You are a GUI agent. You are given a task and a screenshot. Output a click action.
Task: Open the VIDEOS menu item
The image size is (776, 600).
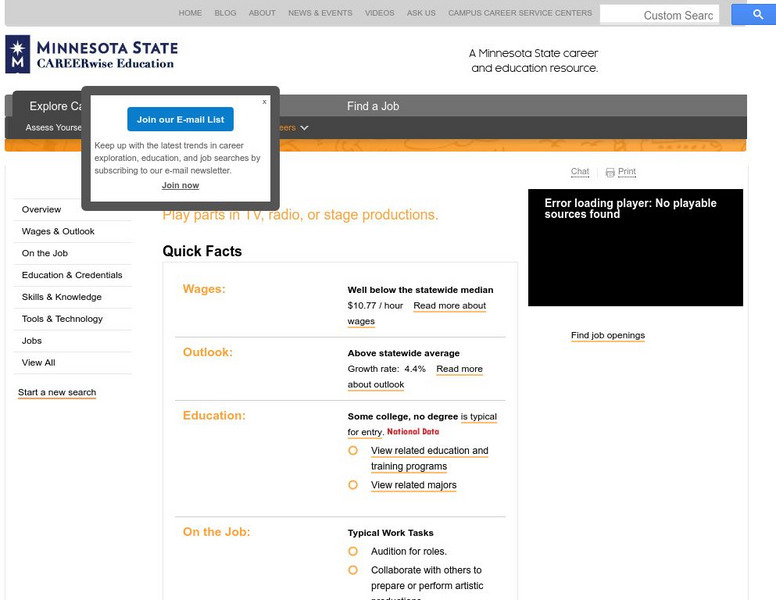(x=380, y=13)
